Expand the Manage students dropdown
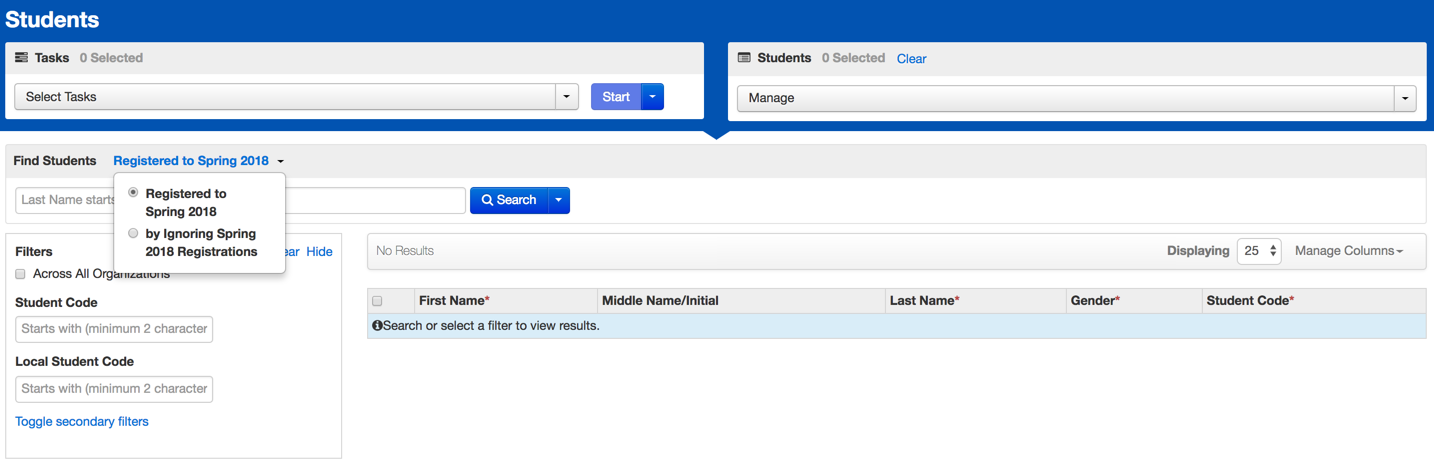 pos(1405,98)
